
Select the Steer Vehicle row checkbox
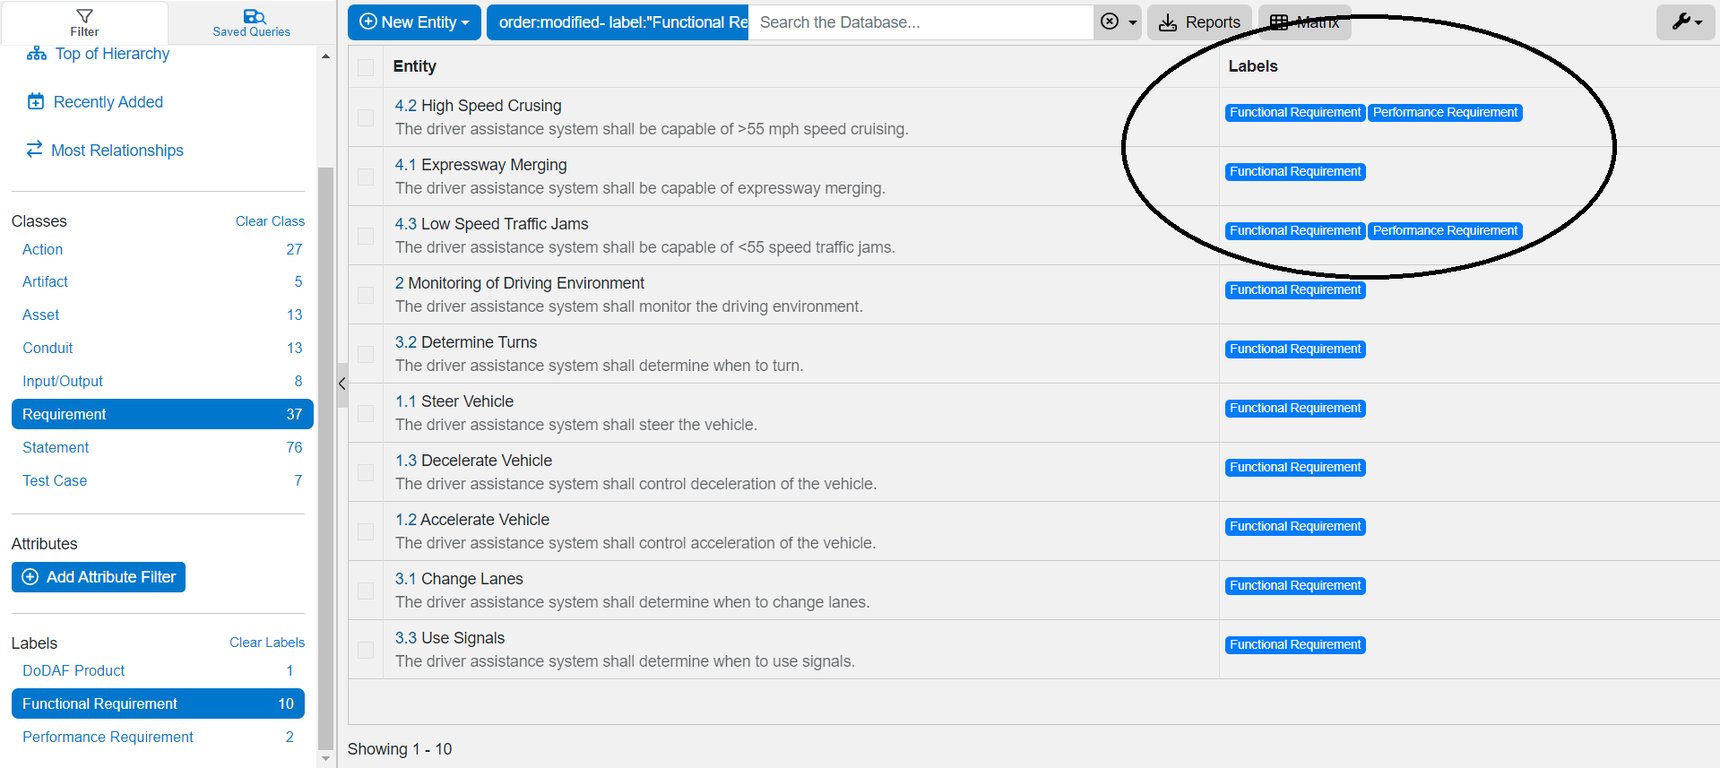click(x=366, y=413)
